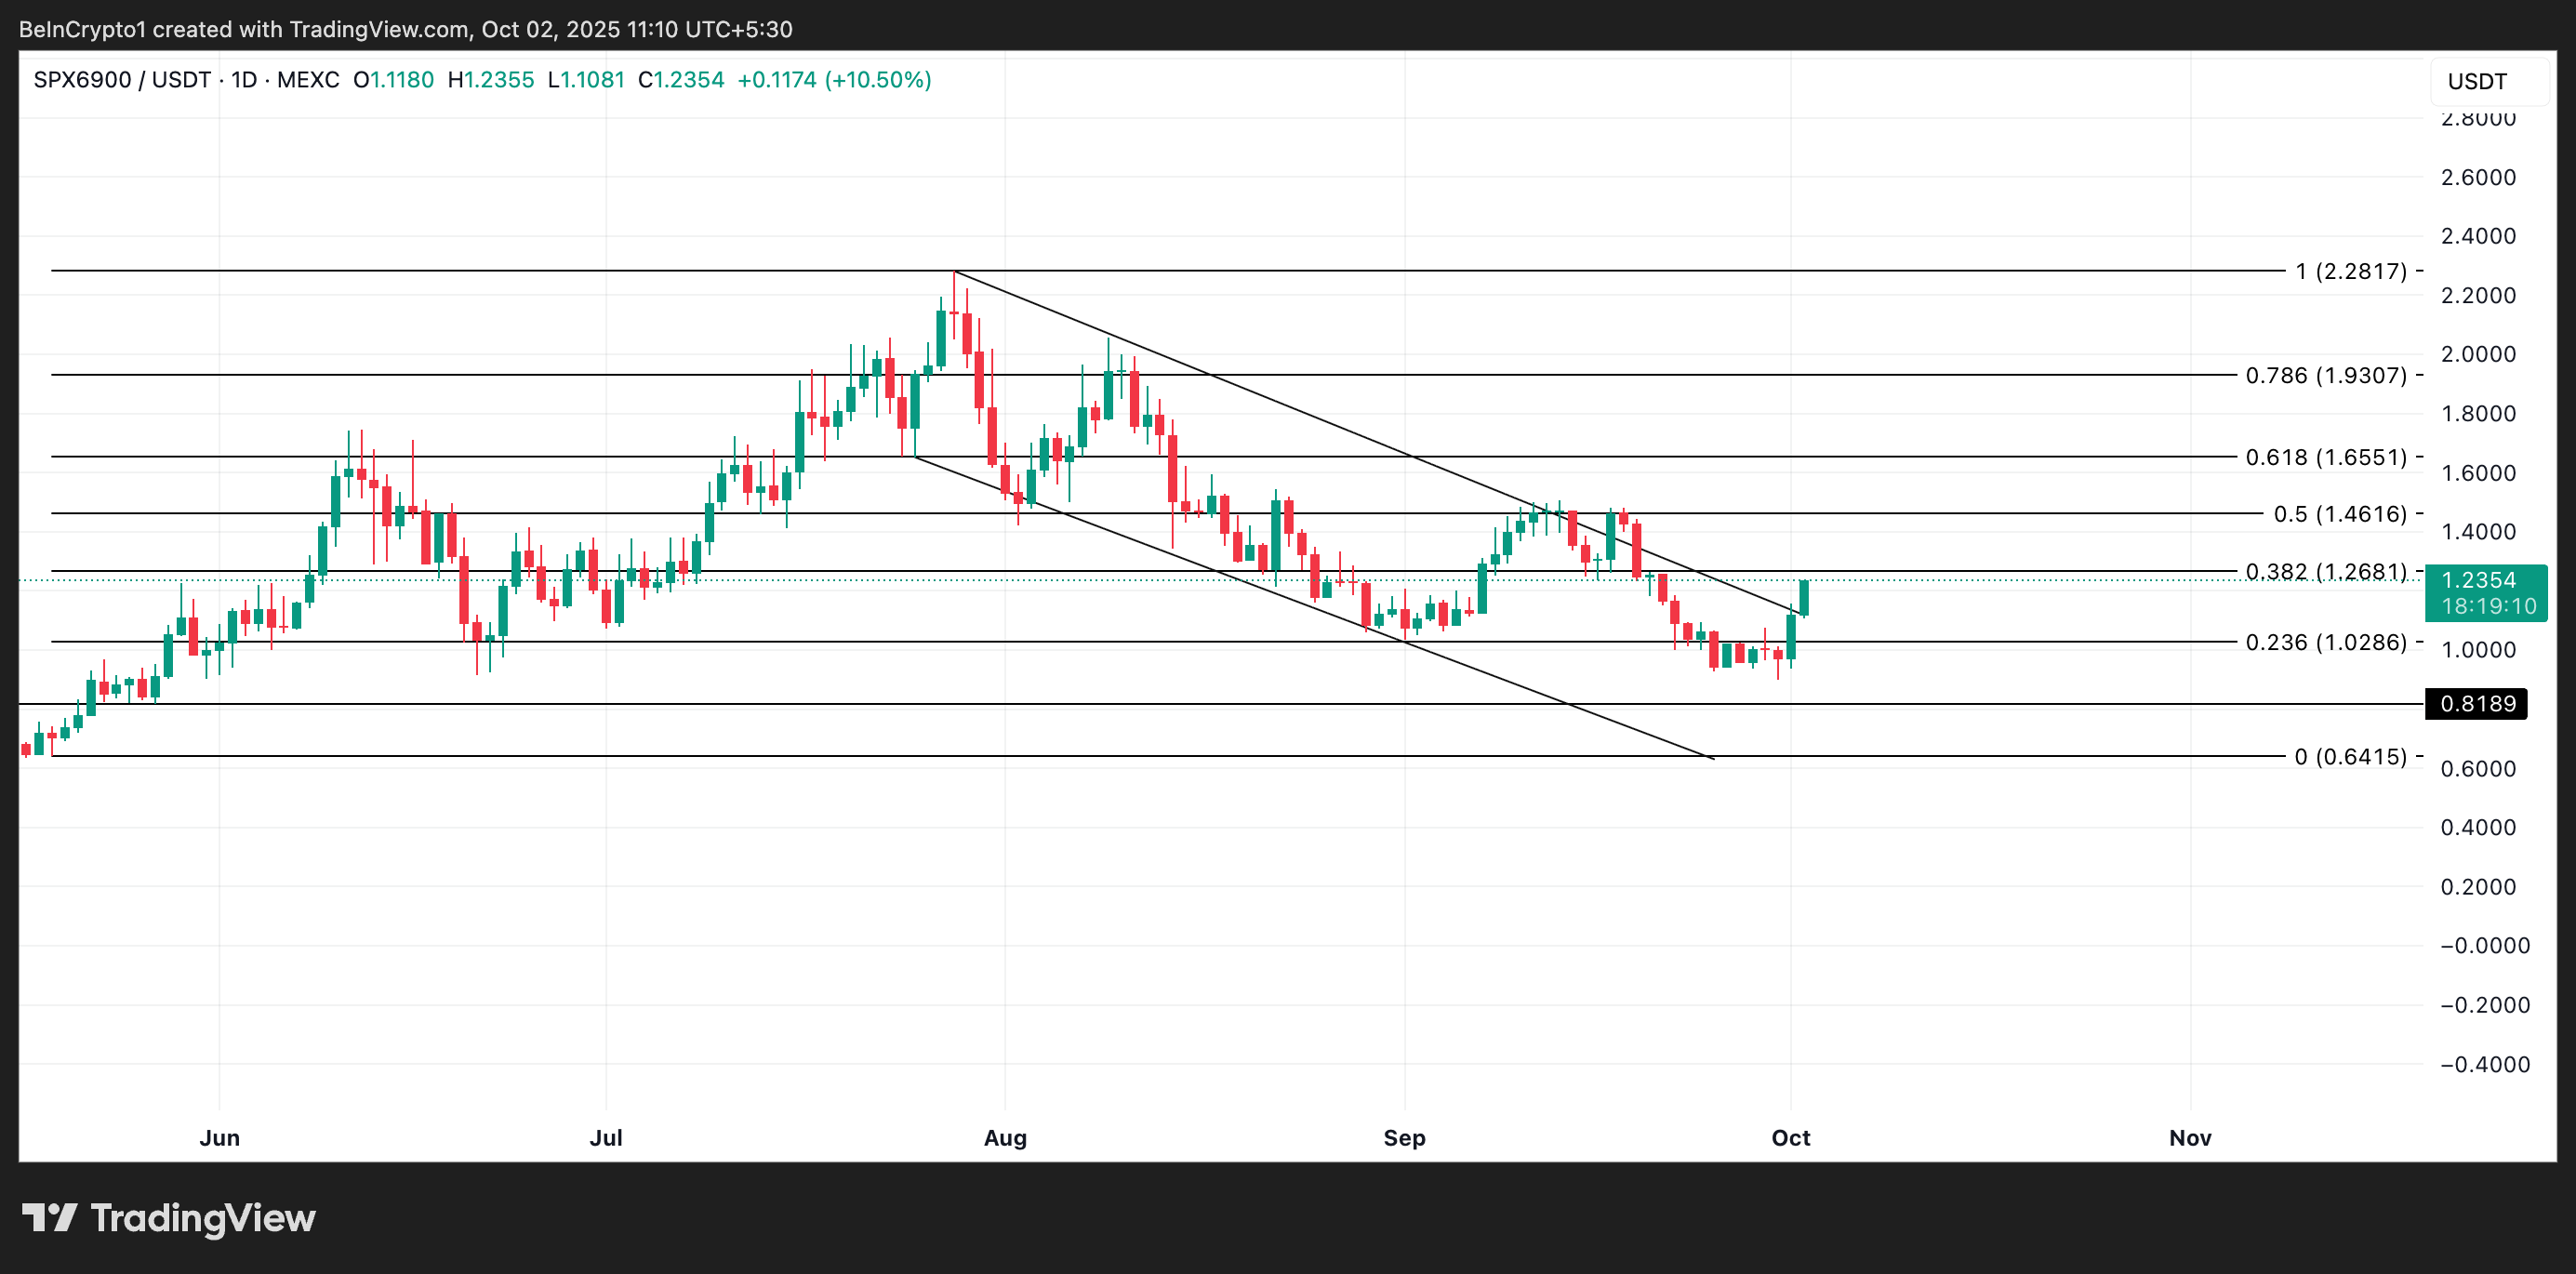Click the Jun date axis label
This screenshot has width=2576, height=1274.
tap(219, 1138)
